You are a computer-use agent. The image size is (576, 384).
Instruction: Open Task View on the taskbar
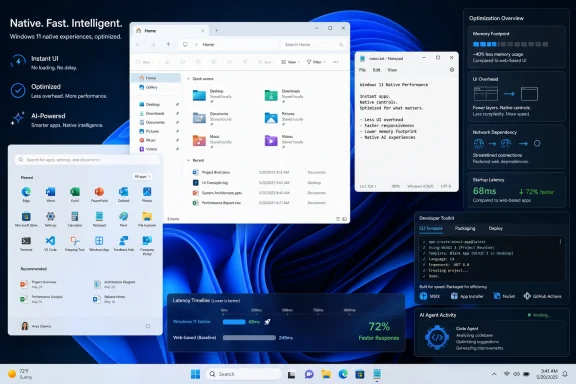pos(291,374)
